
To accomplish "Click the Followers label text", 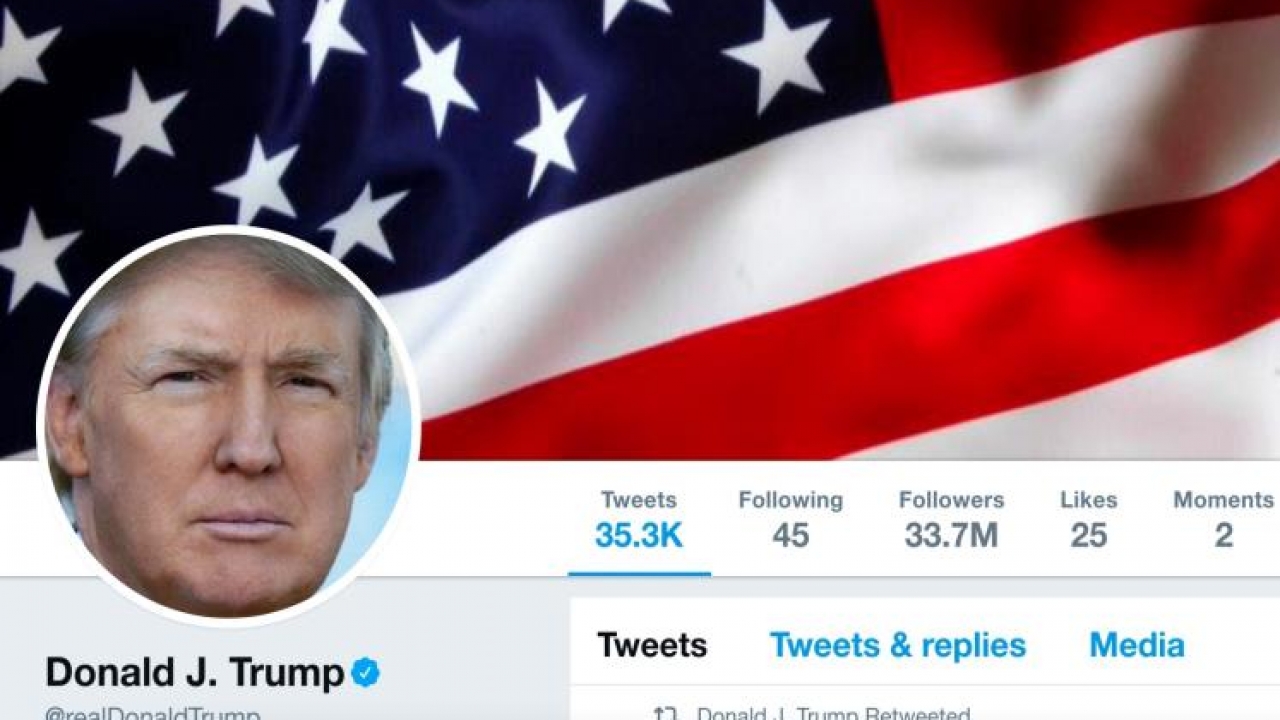I will click(951, 500).
